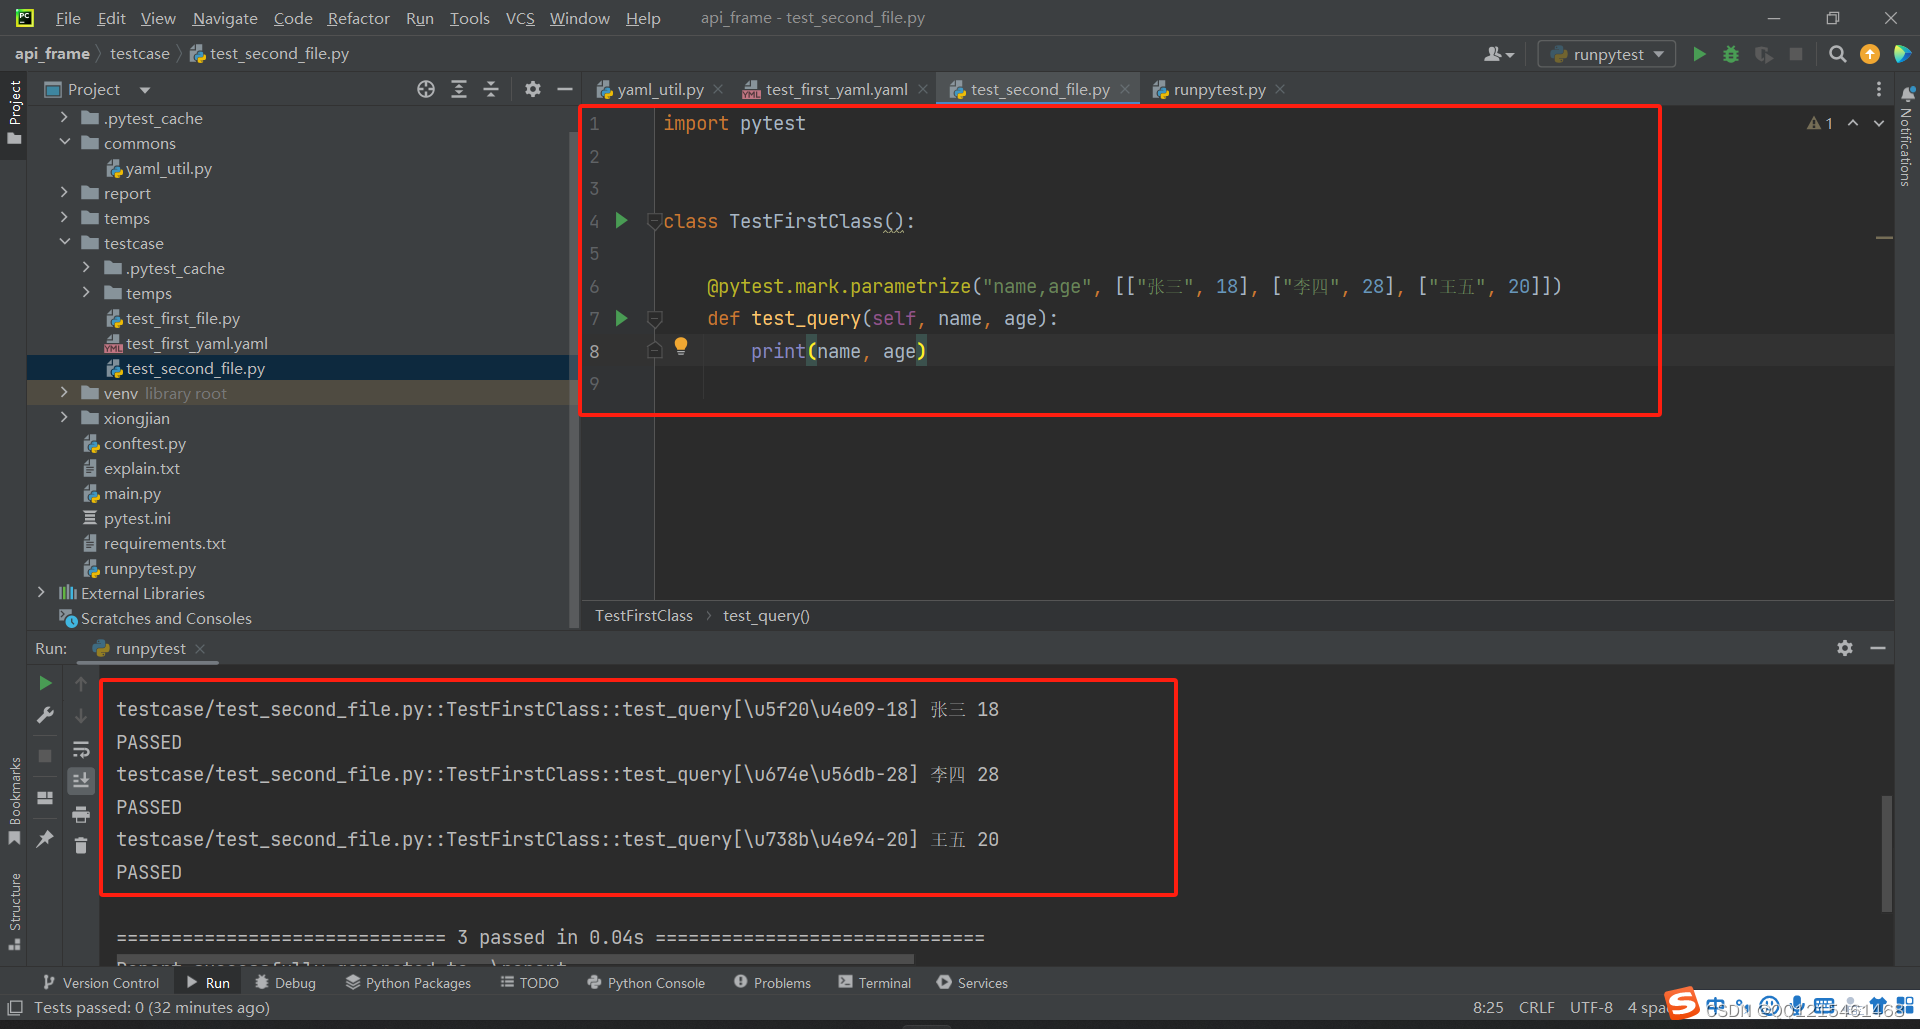Select test_first_file.py in project tree
This screenshot has width=1920, height=1029.
tap(173, 318)
